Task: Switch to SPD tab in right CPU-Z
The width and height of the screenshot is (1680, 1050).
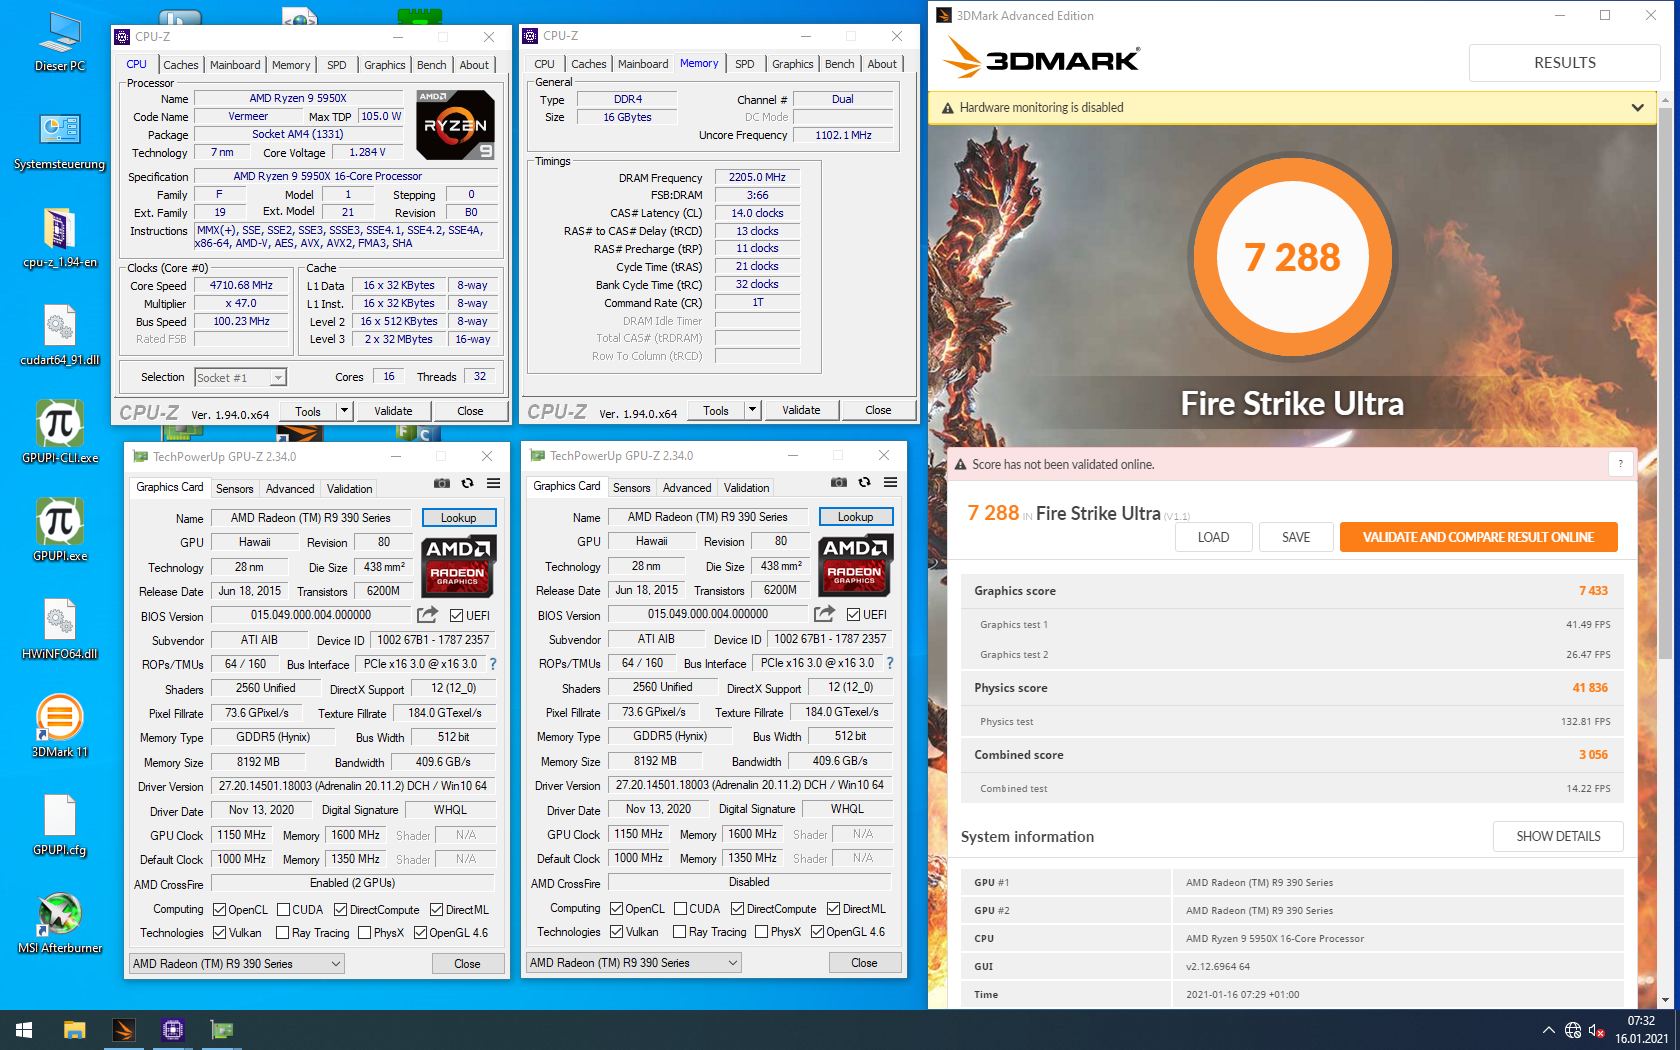Action: point(745,64)
